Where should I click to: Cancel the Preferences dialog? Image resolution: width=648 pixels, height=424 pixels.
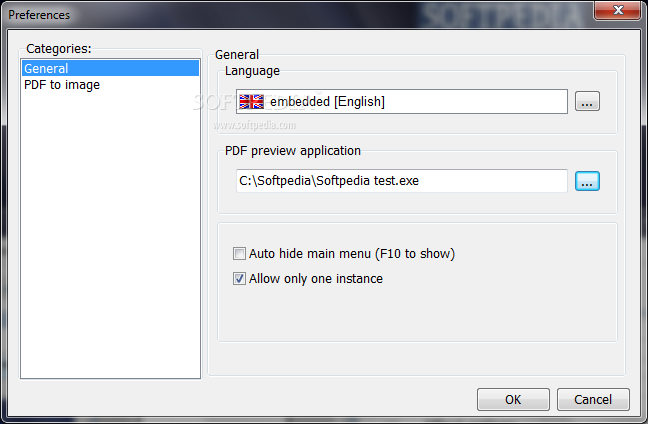[x=593, y=399]
